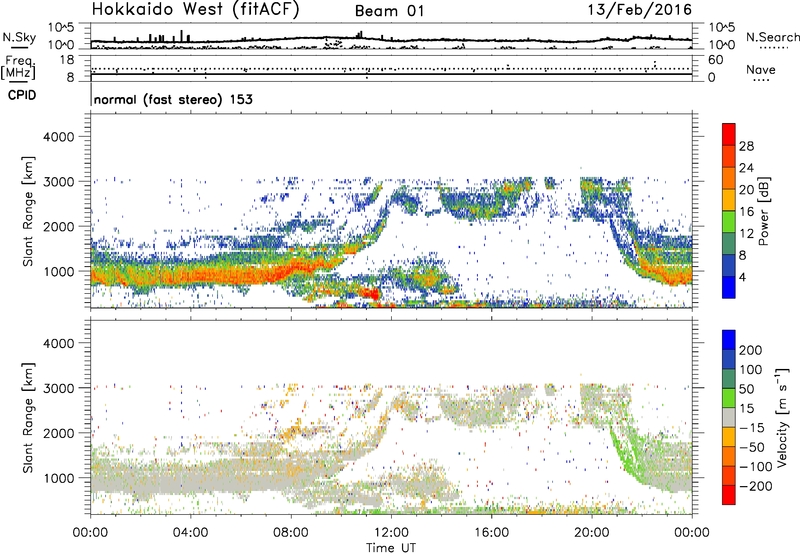This screenshot has height=554, width=800.
Task: Click the '28' Power colorbar value
Action: tap(746, 146)
